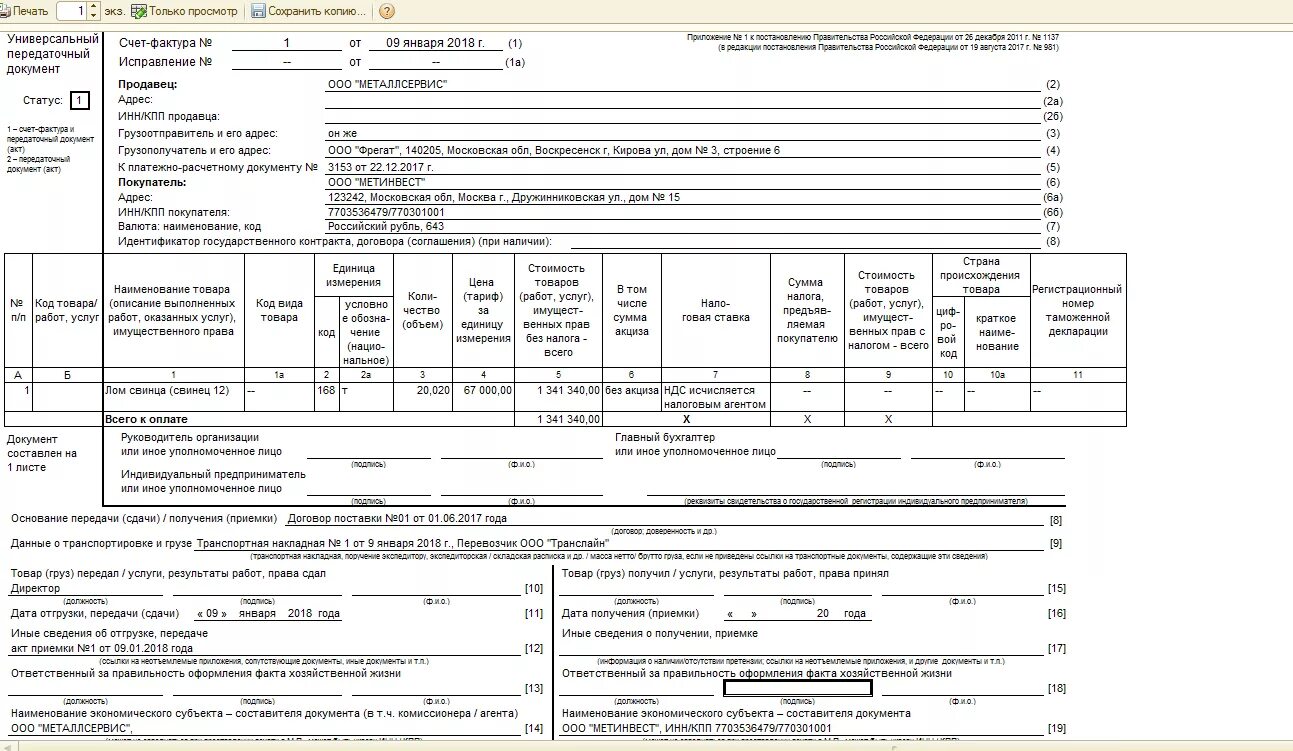Click the shipment date « 09 » января 2018 года
This screenshot has height=751, width=1293.
coord(267,613)
